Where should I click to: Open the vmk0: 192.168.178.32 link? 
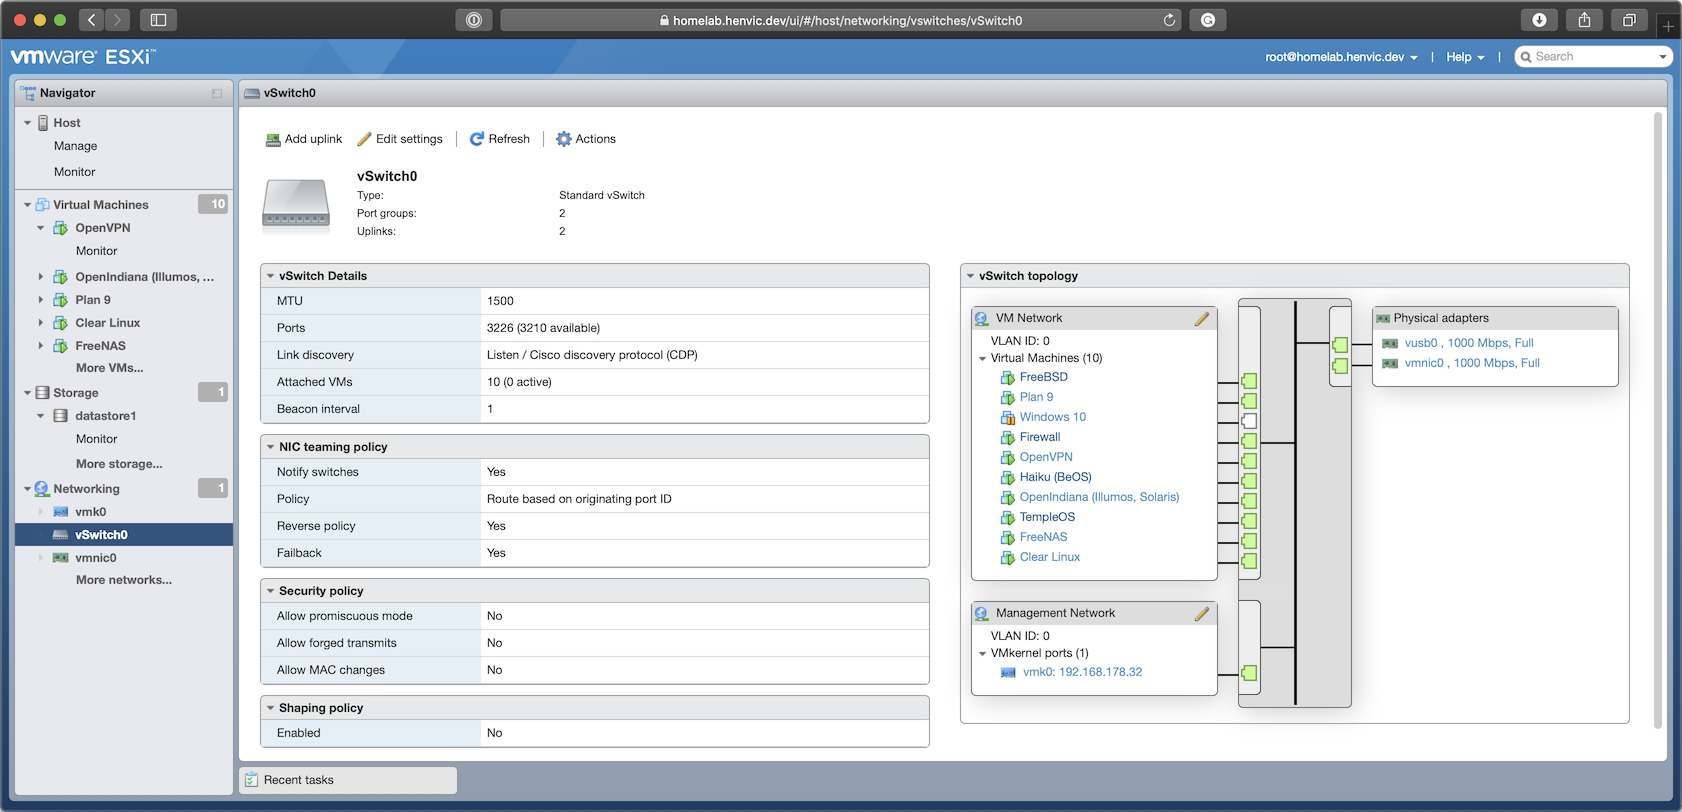click(1082, 672)
